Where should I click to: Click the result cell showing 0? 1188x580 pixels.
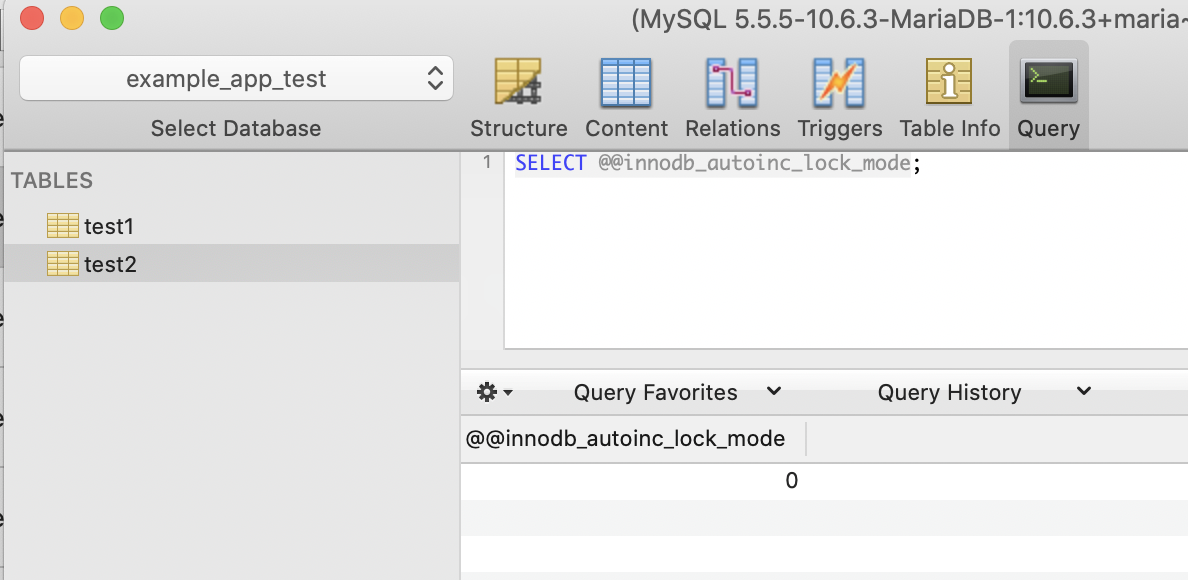791,480
